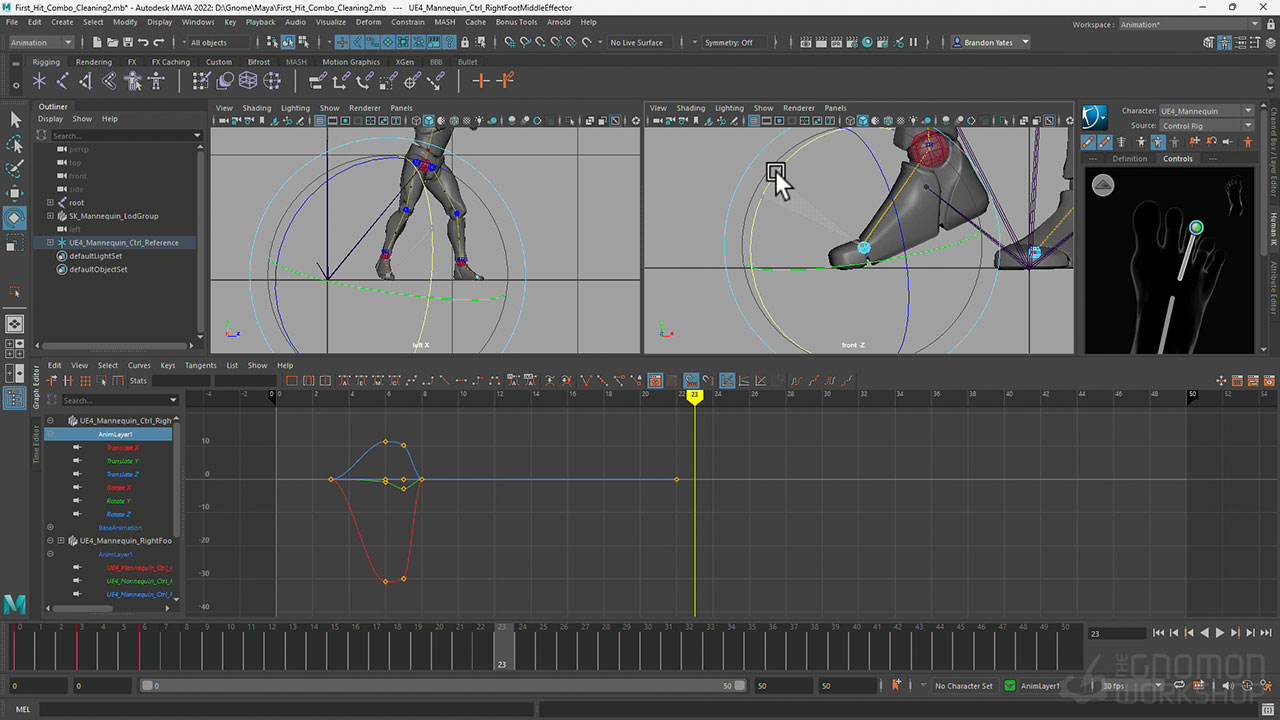Select the Rotate Y curve channel
Screen dimensions: 1280x720
click(118, 501)
